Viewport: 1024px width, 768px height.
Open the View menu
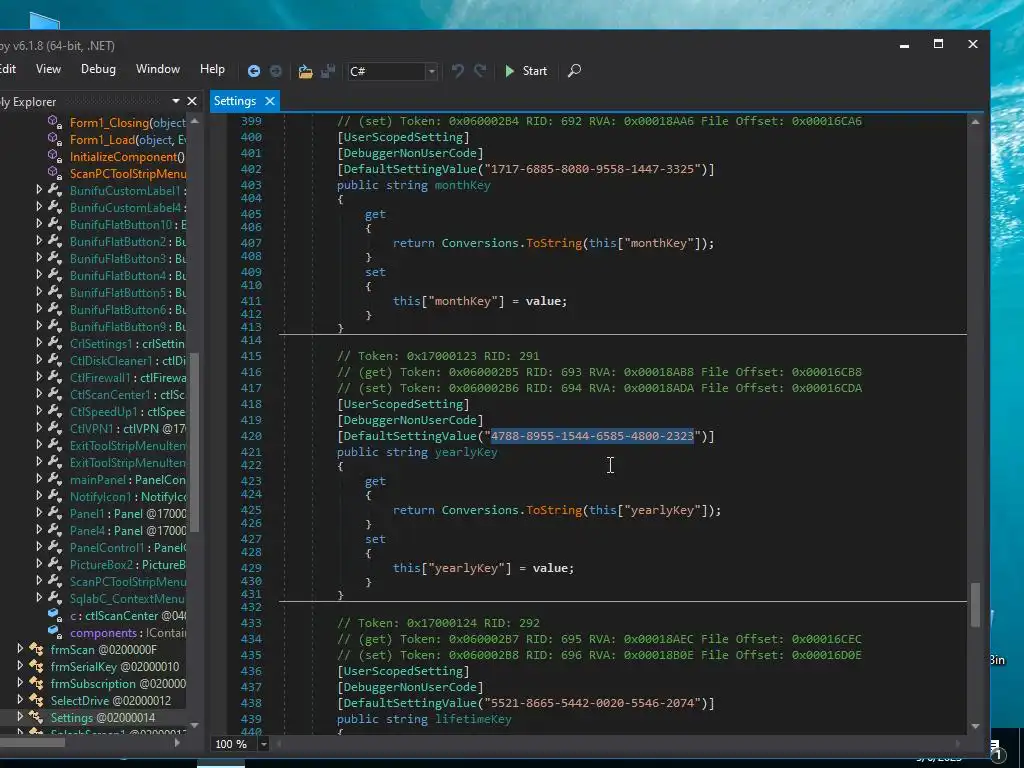pyautogui.click(x=48, y=69)
